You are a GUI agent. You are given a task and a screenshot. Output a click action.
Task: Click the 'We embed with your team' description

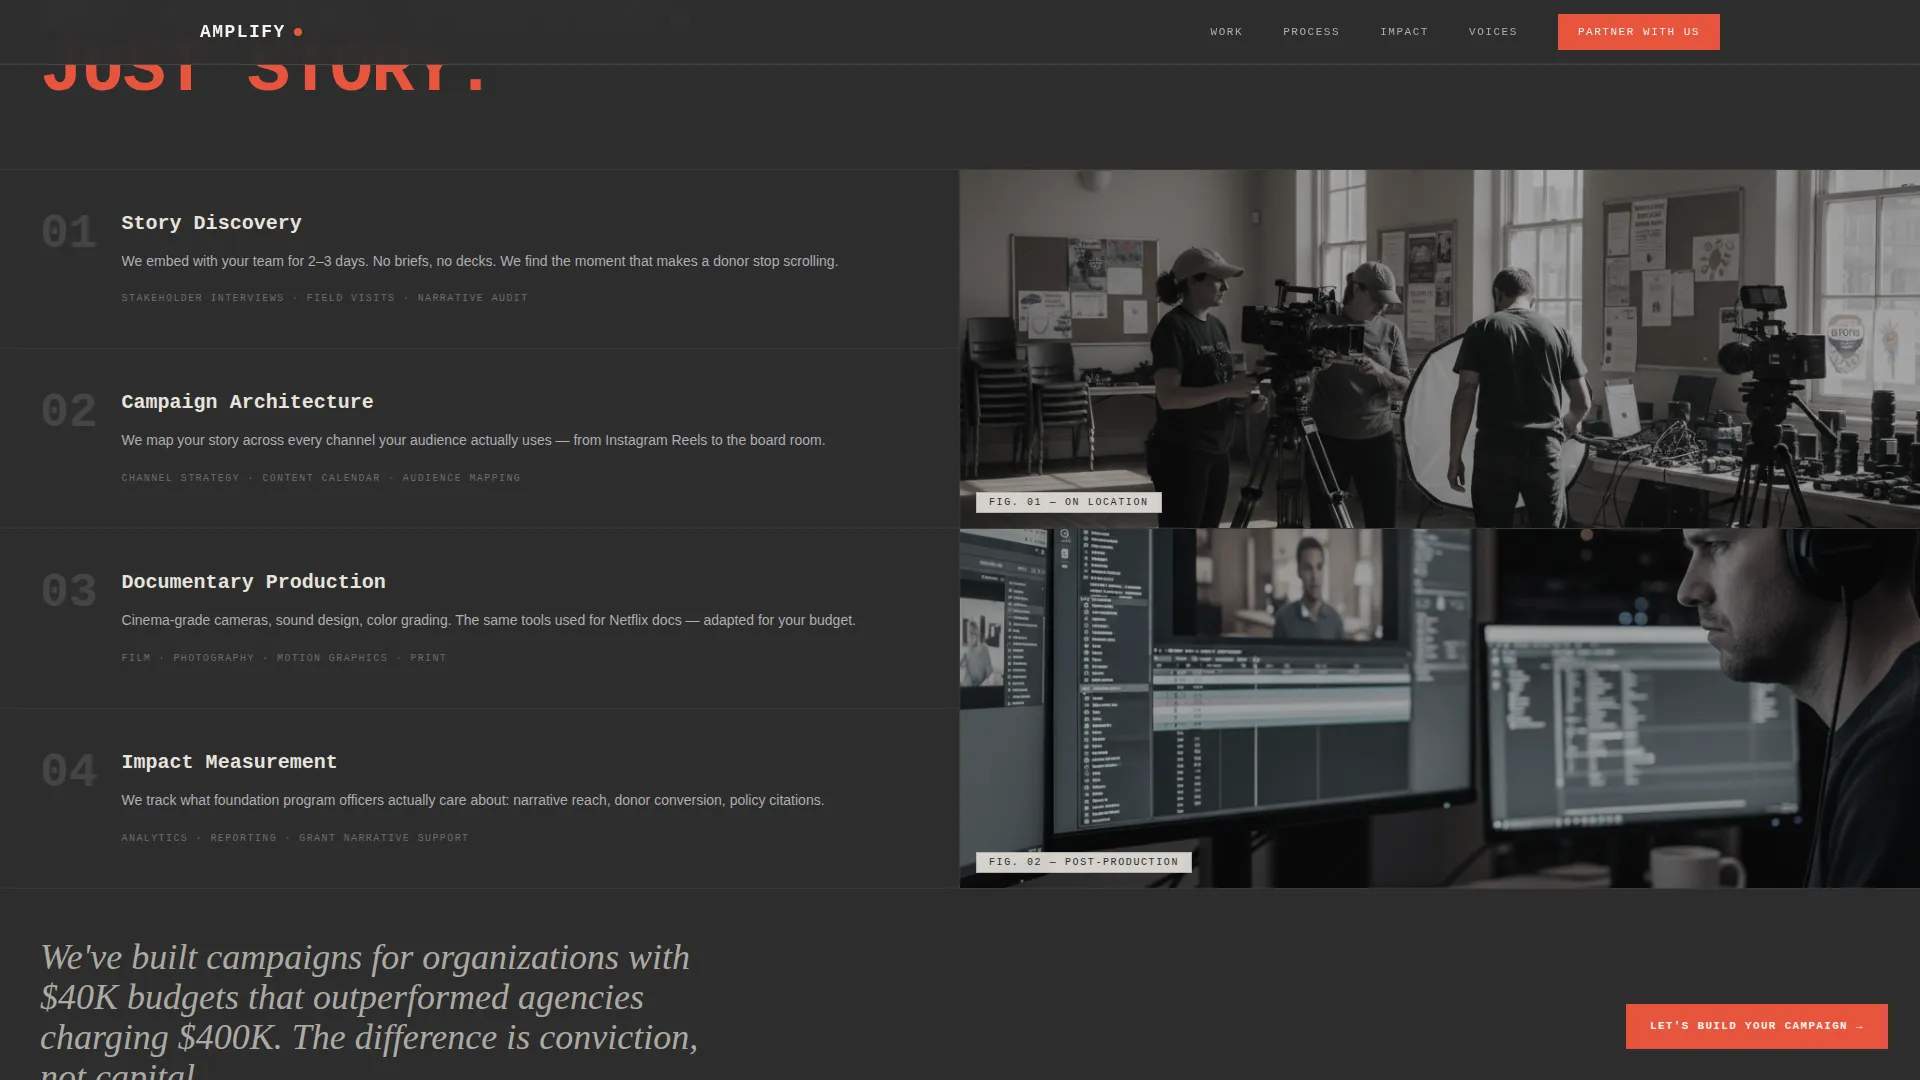[x=480, y=261]
